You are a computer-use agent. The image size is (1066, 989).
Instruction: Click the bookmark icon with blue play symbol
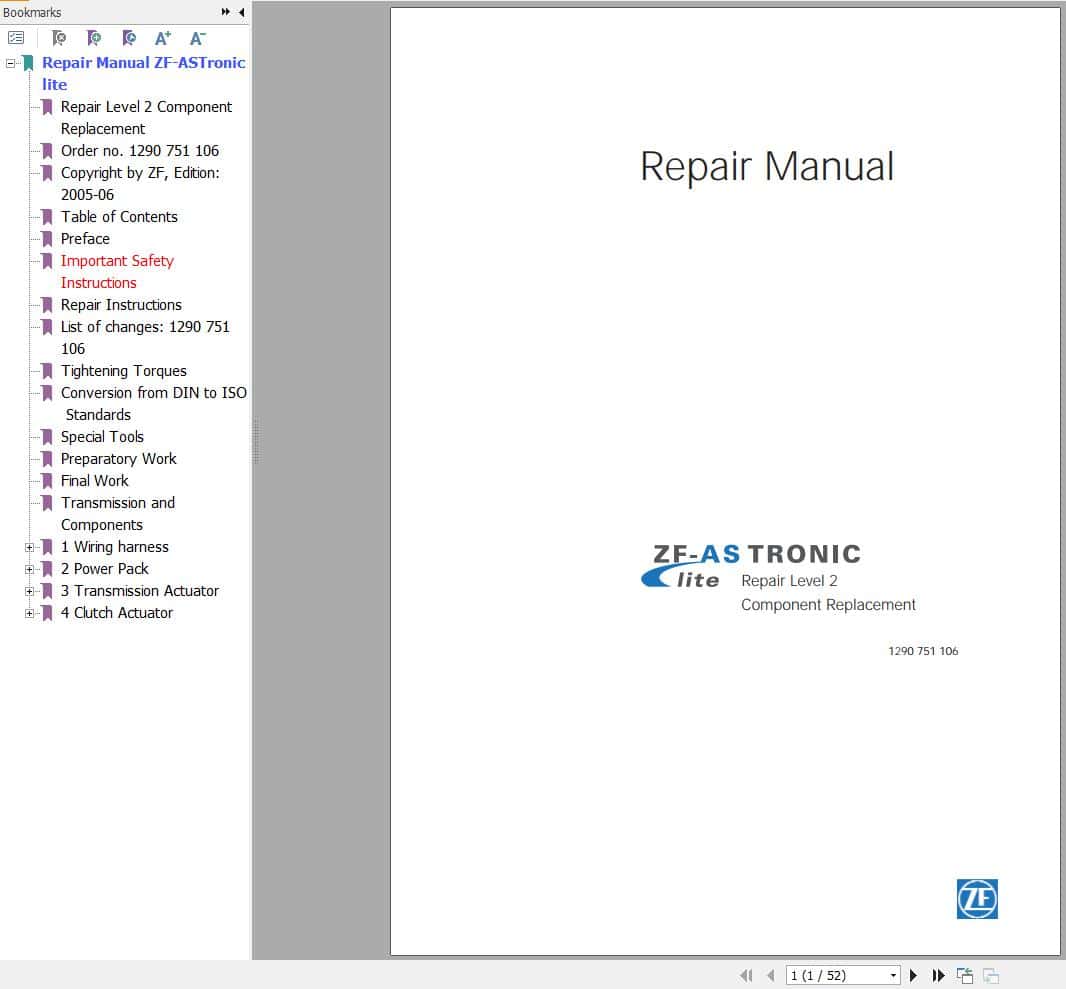point(128,38)
